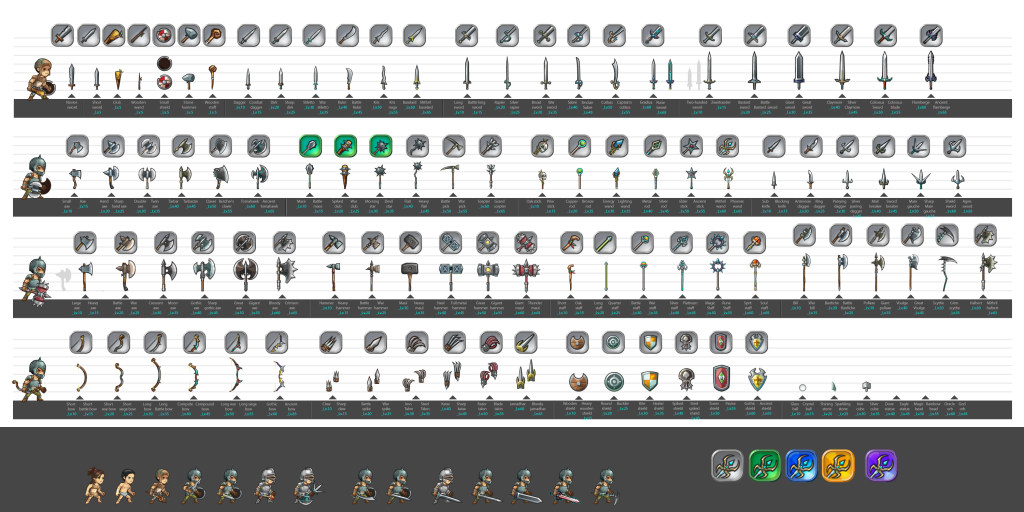The height and width of the screenshot is (512, 1024).
Task: Click the Battle pick icon
Action: tap(453, 146)
